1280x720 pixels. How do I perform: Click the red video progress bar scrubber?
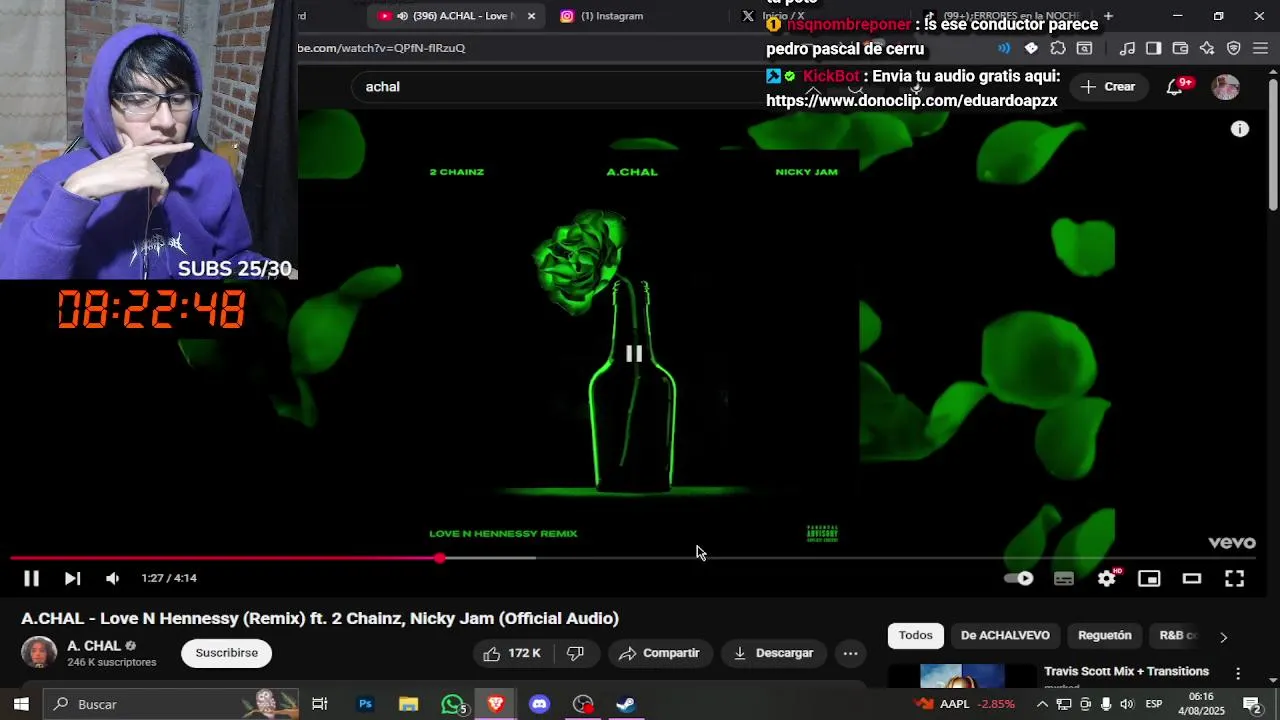click(x=440, y=558)
